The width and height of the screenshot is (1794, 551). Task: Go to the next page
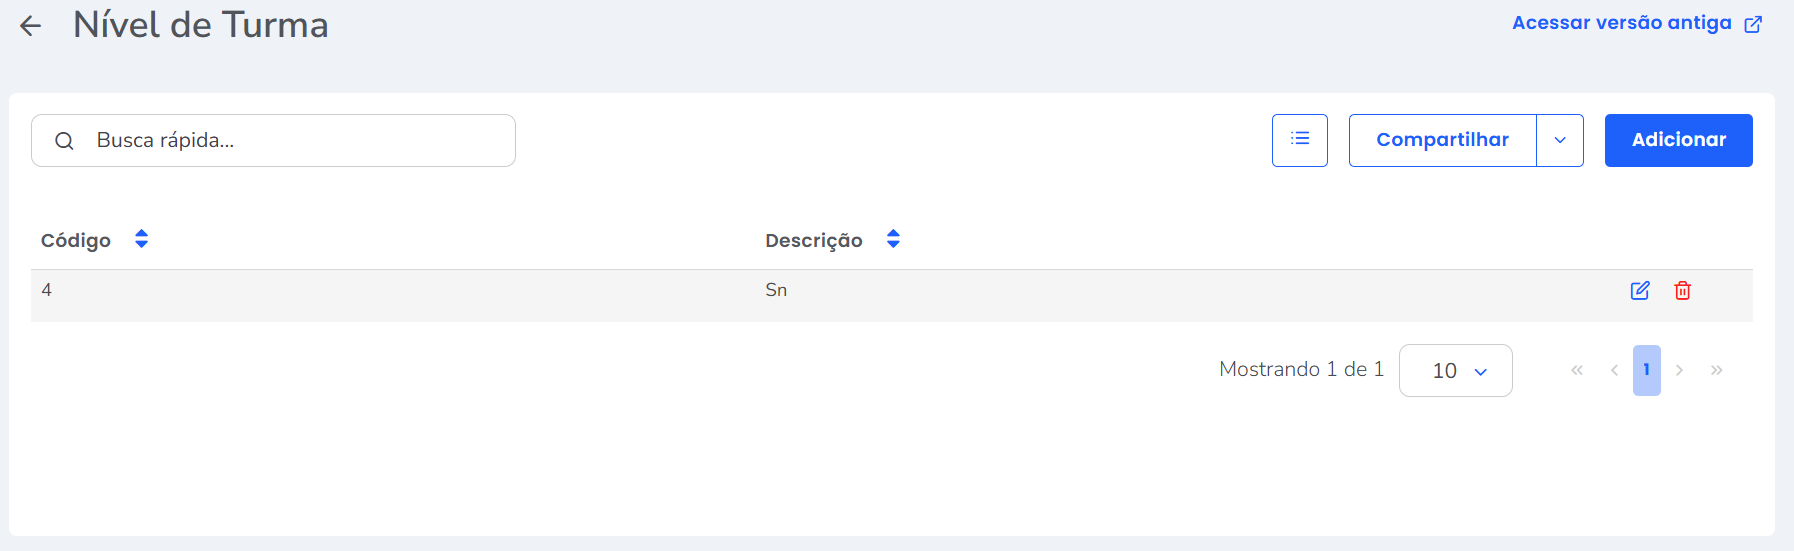(1680, 370)
